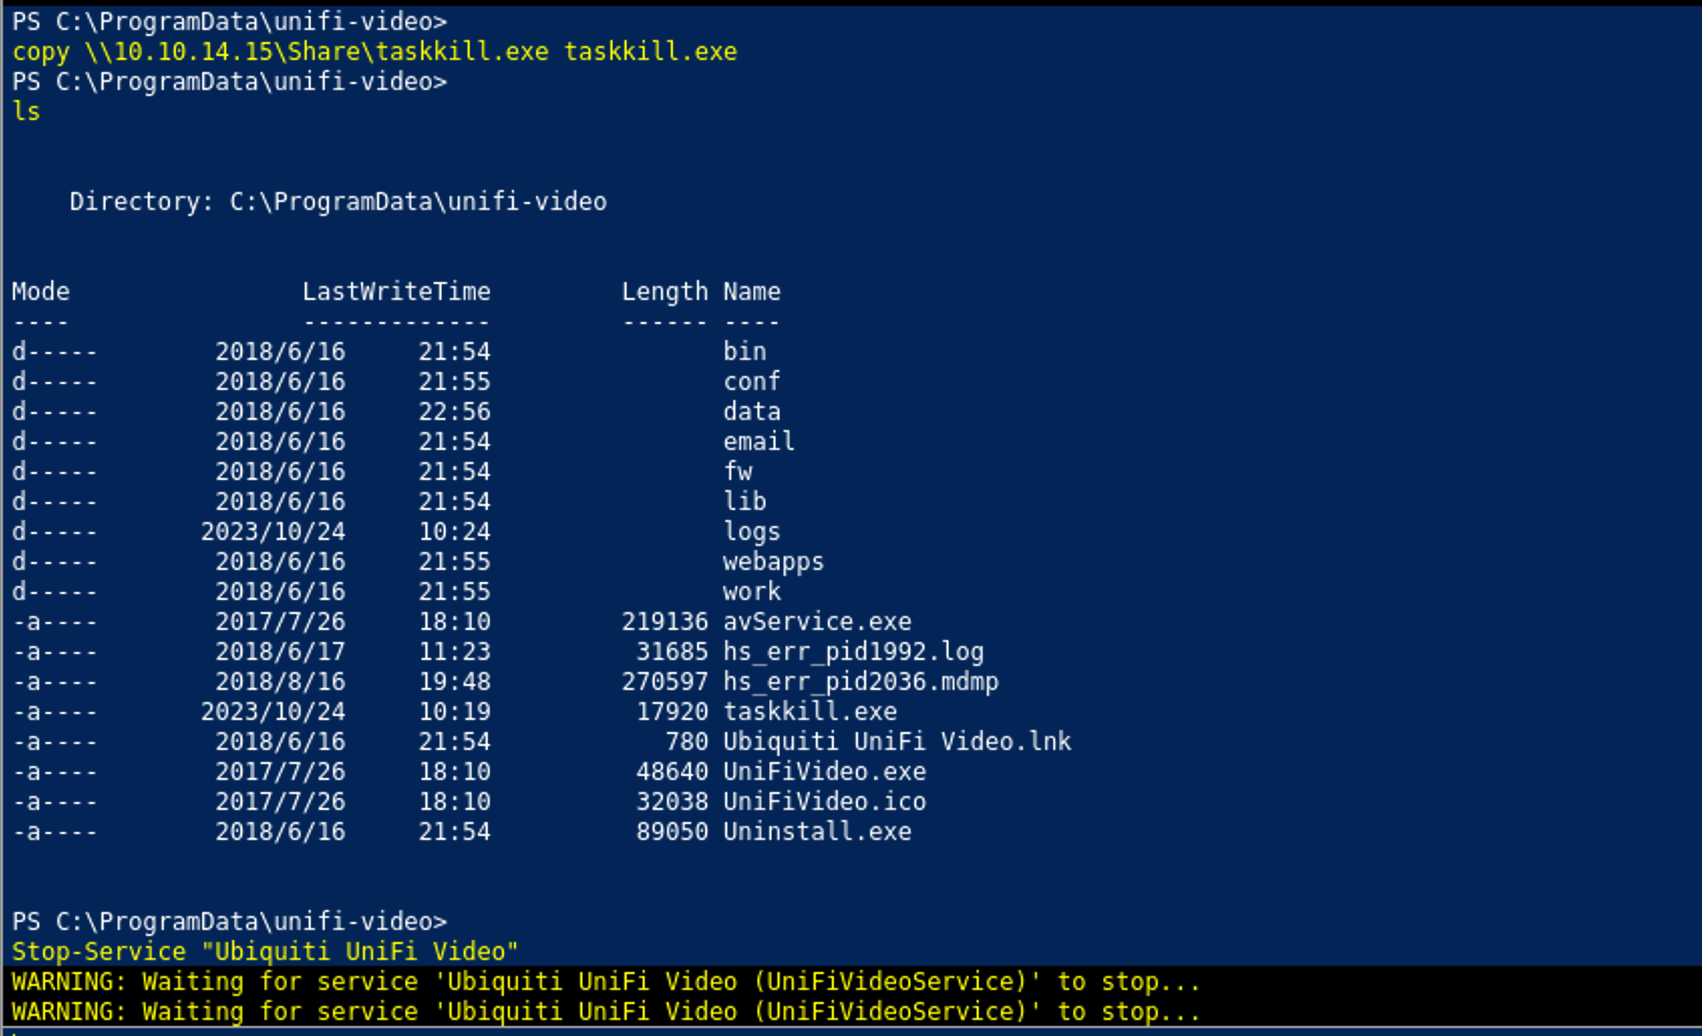The width and height of the screenshot is (1702, 1036).
Task: Click the Directory path line
Action: pyautogui.click(x=338, y=202)
